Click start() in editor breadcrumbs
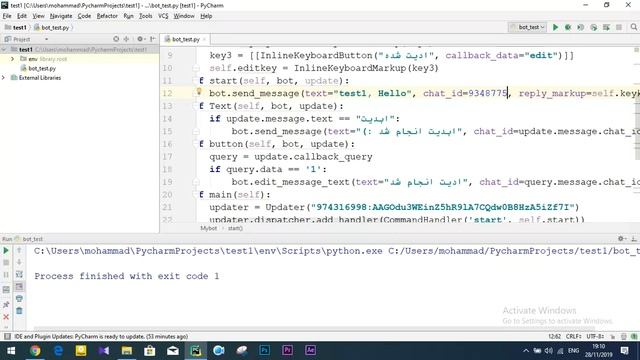 [235, 228]
